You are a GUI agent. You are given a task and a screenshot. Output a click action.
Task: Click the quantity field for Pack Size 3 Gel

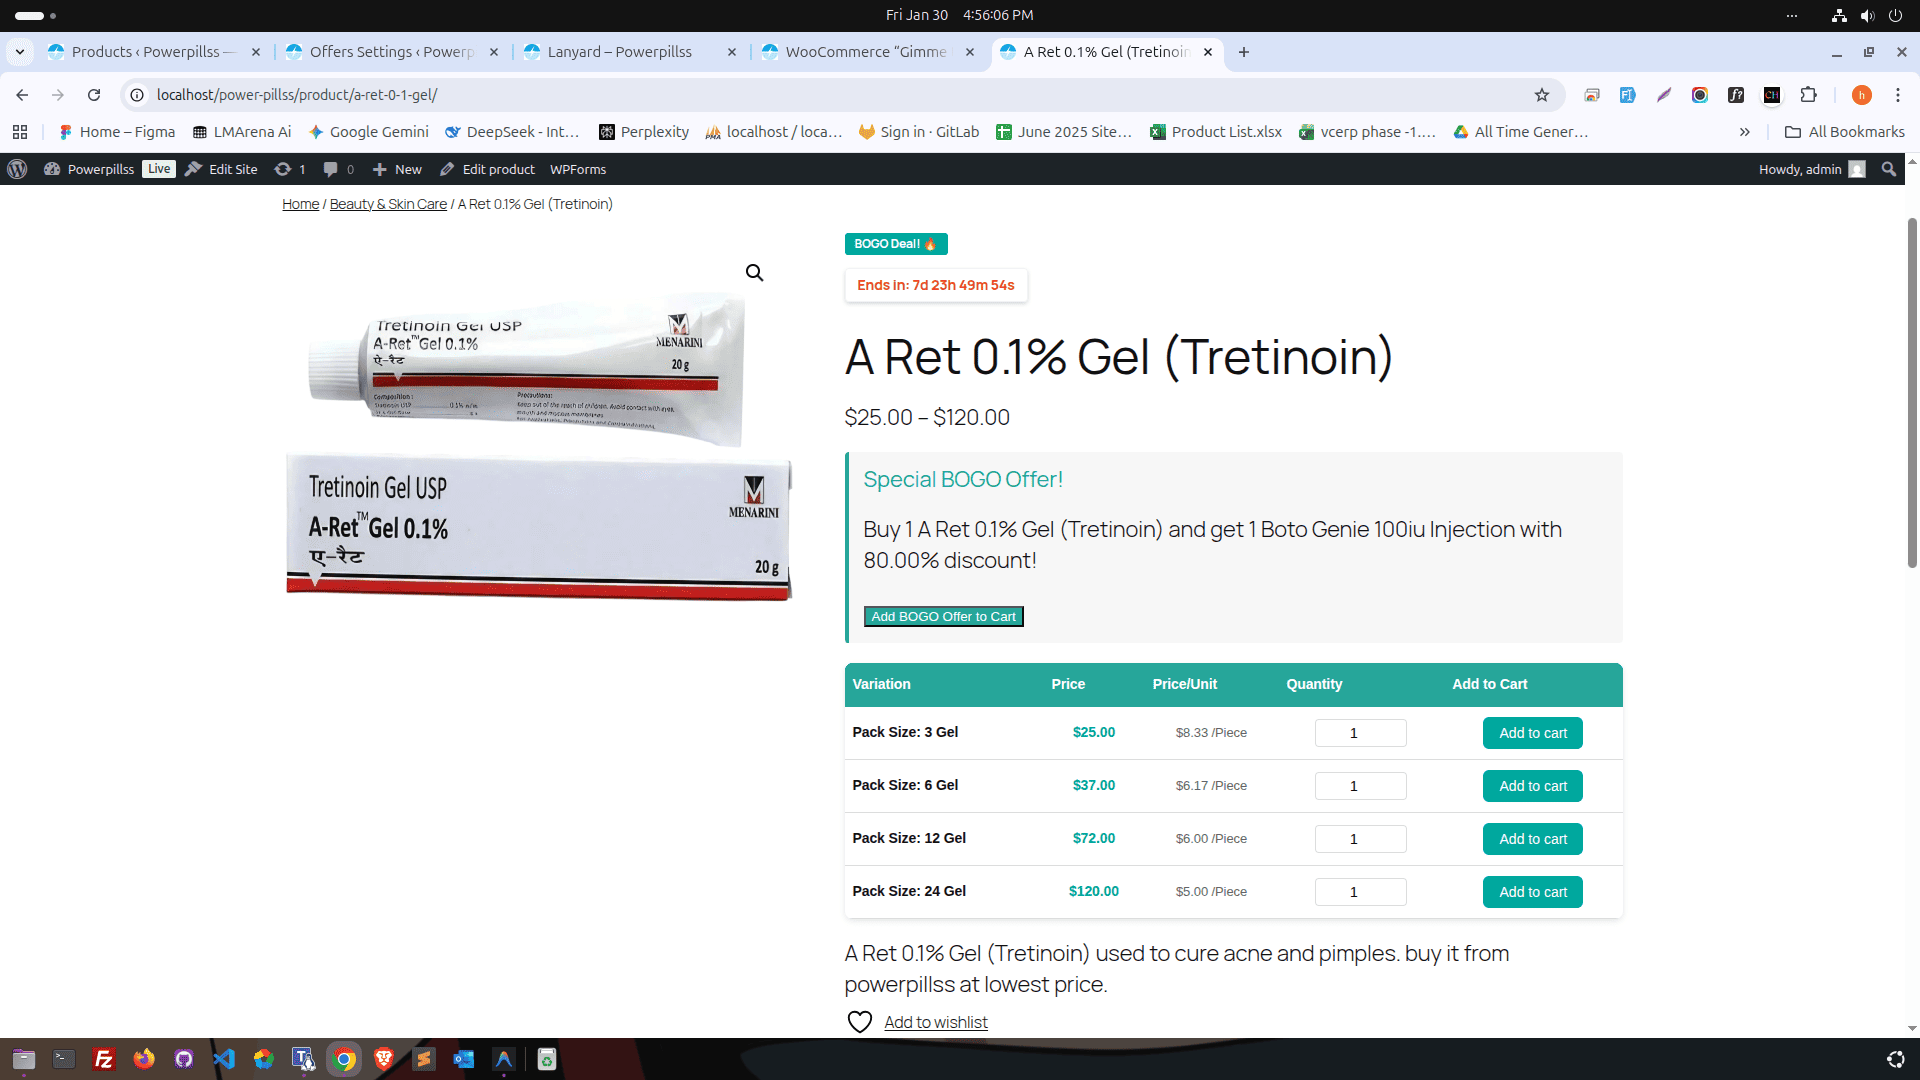coord(1360,732)
